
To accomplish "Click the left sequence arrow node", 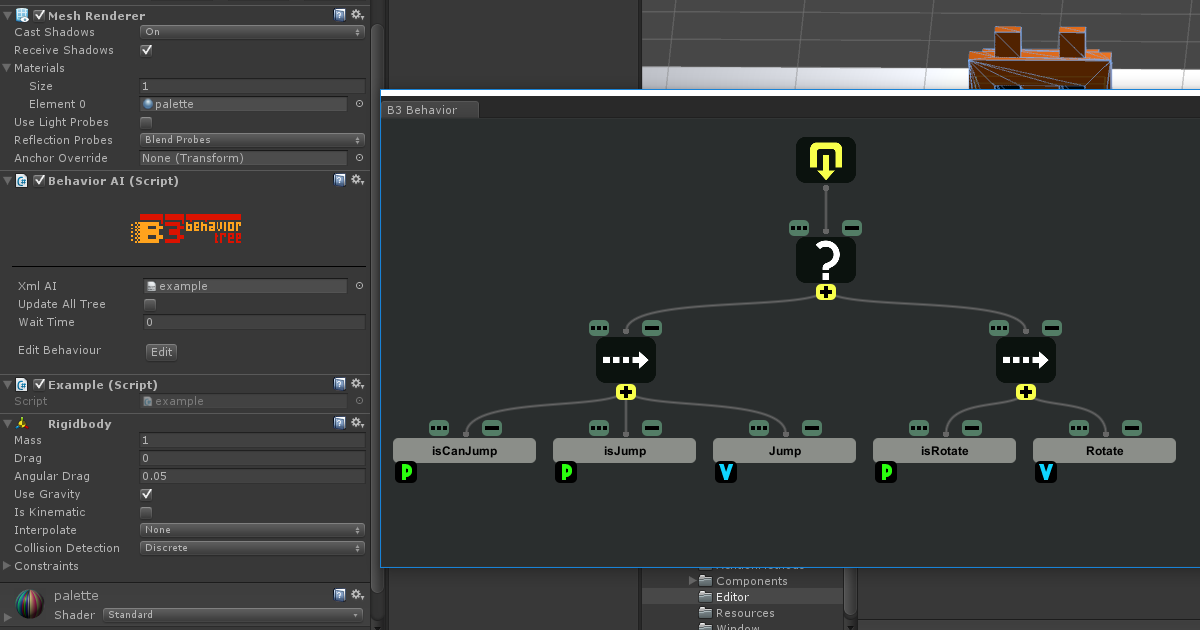I will point(625,360).
